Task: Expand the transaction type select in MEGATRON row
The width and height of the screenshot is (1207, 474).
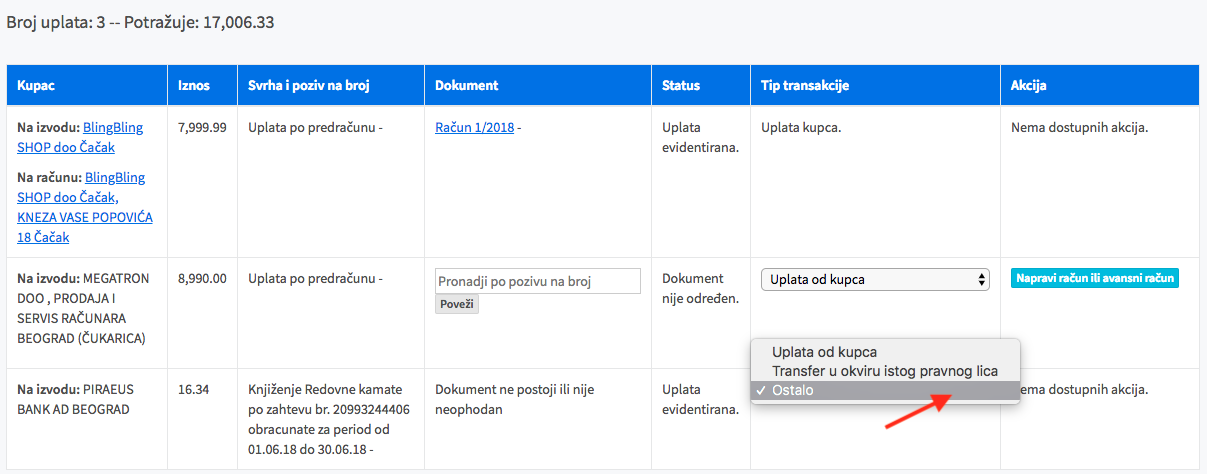Action: [x=875, y=280]
